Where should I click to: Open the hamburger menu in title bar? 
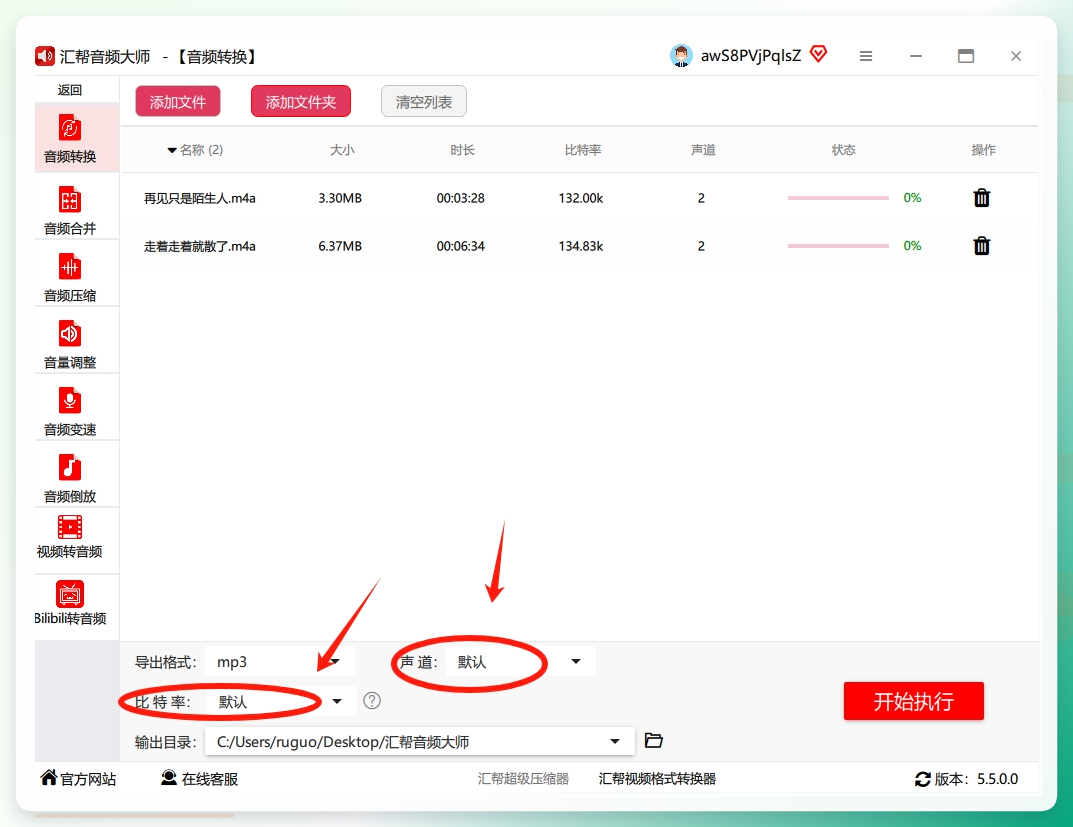(x=866, y=56)
